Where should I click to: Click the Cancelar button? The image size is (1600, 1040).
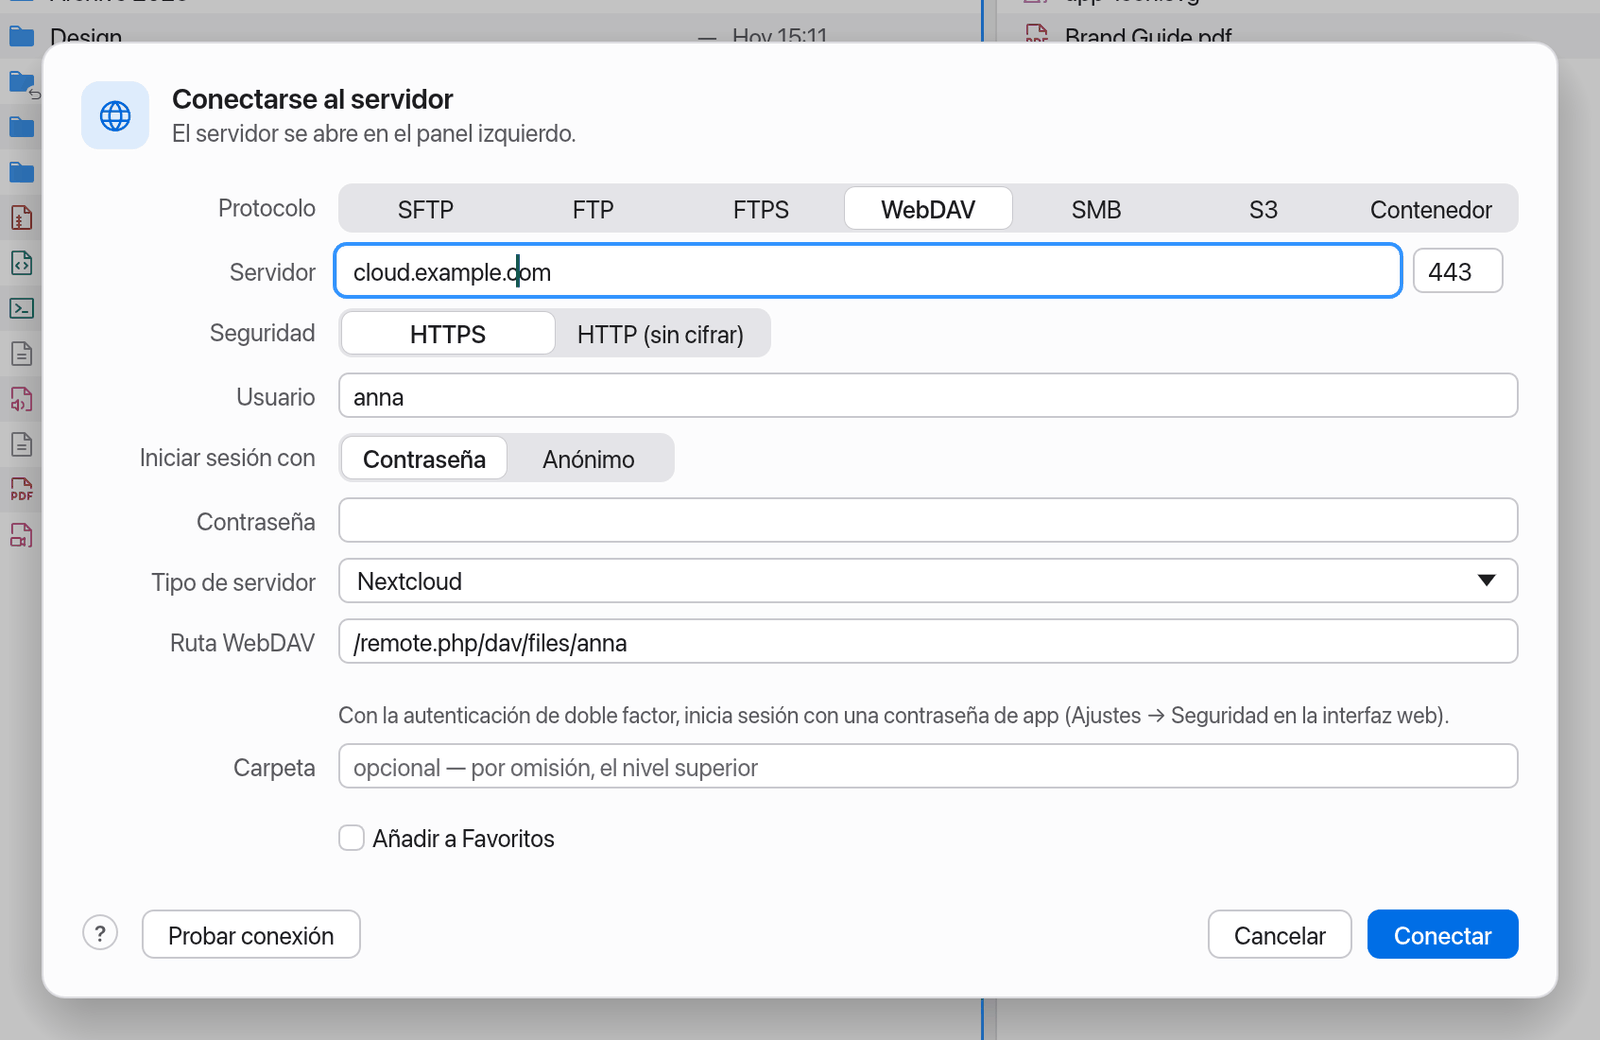(1280, 934)
